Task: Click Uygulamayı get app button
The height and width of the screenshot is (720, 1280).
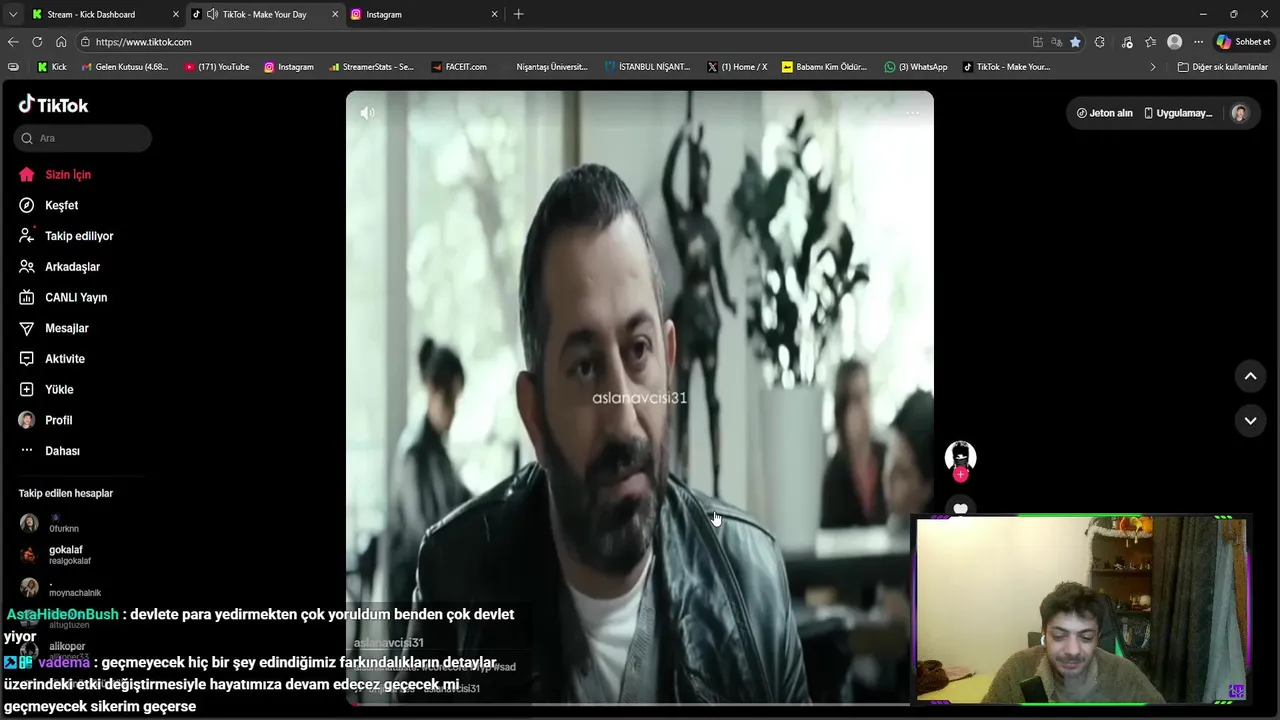Action: click(x=1178, y=113)
